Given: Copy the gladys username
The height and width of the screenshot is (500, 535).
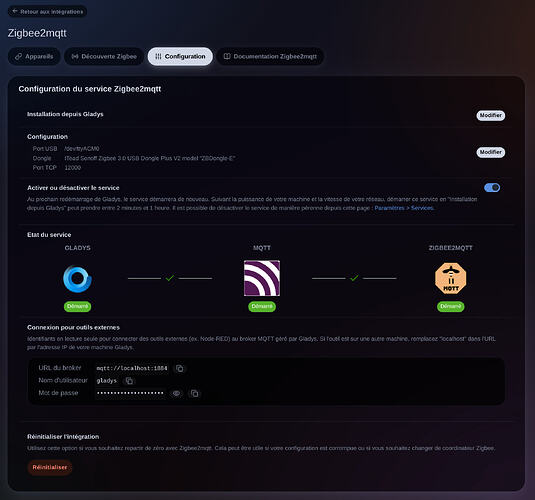Looking at the screenshot, I should (129, 381).
